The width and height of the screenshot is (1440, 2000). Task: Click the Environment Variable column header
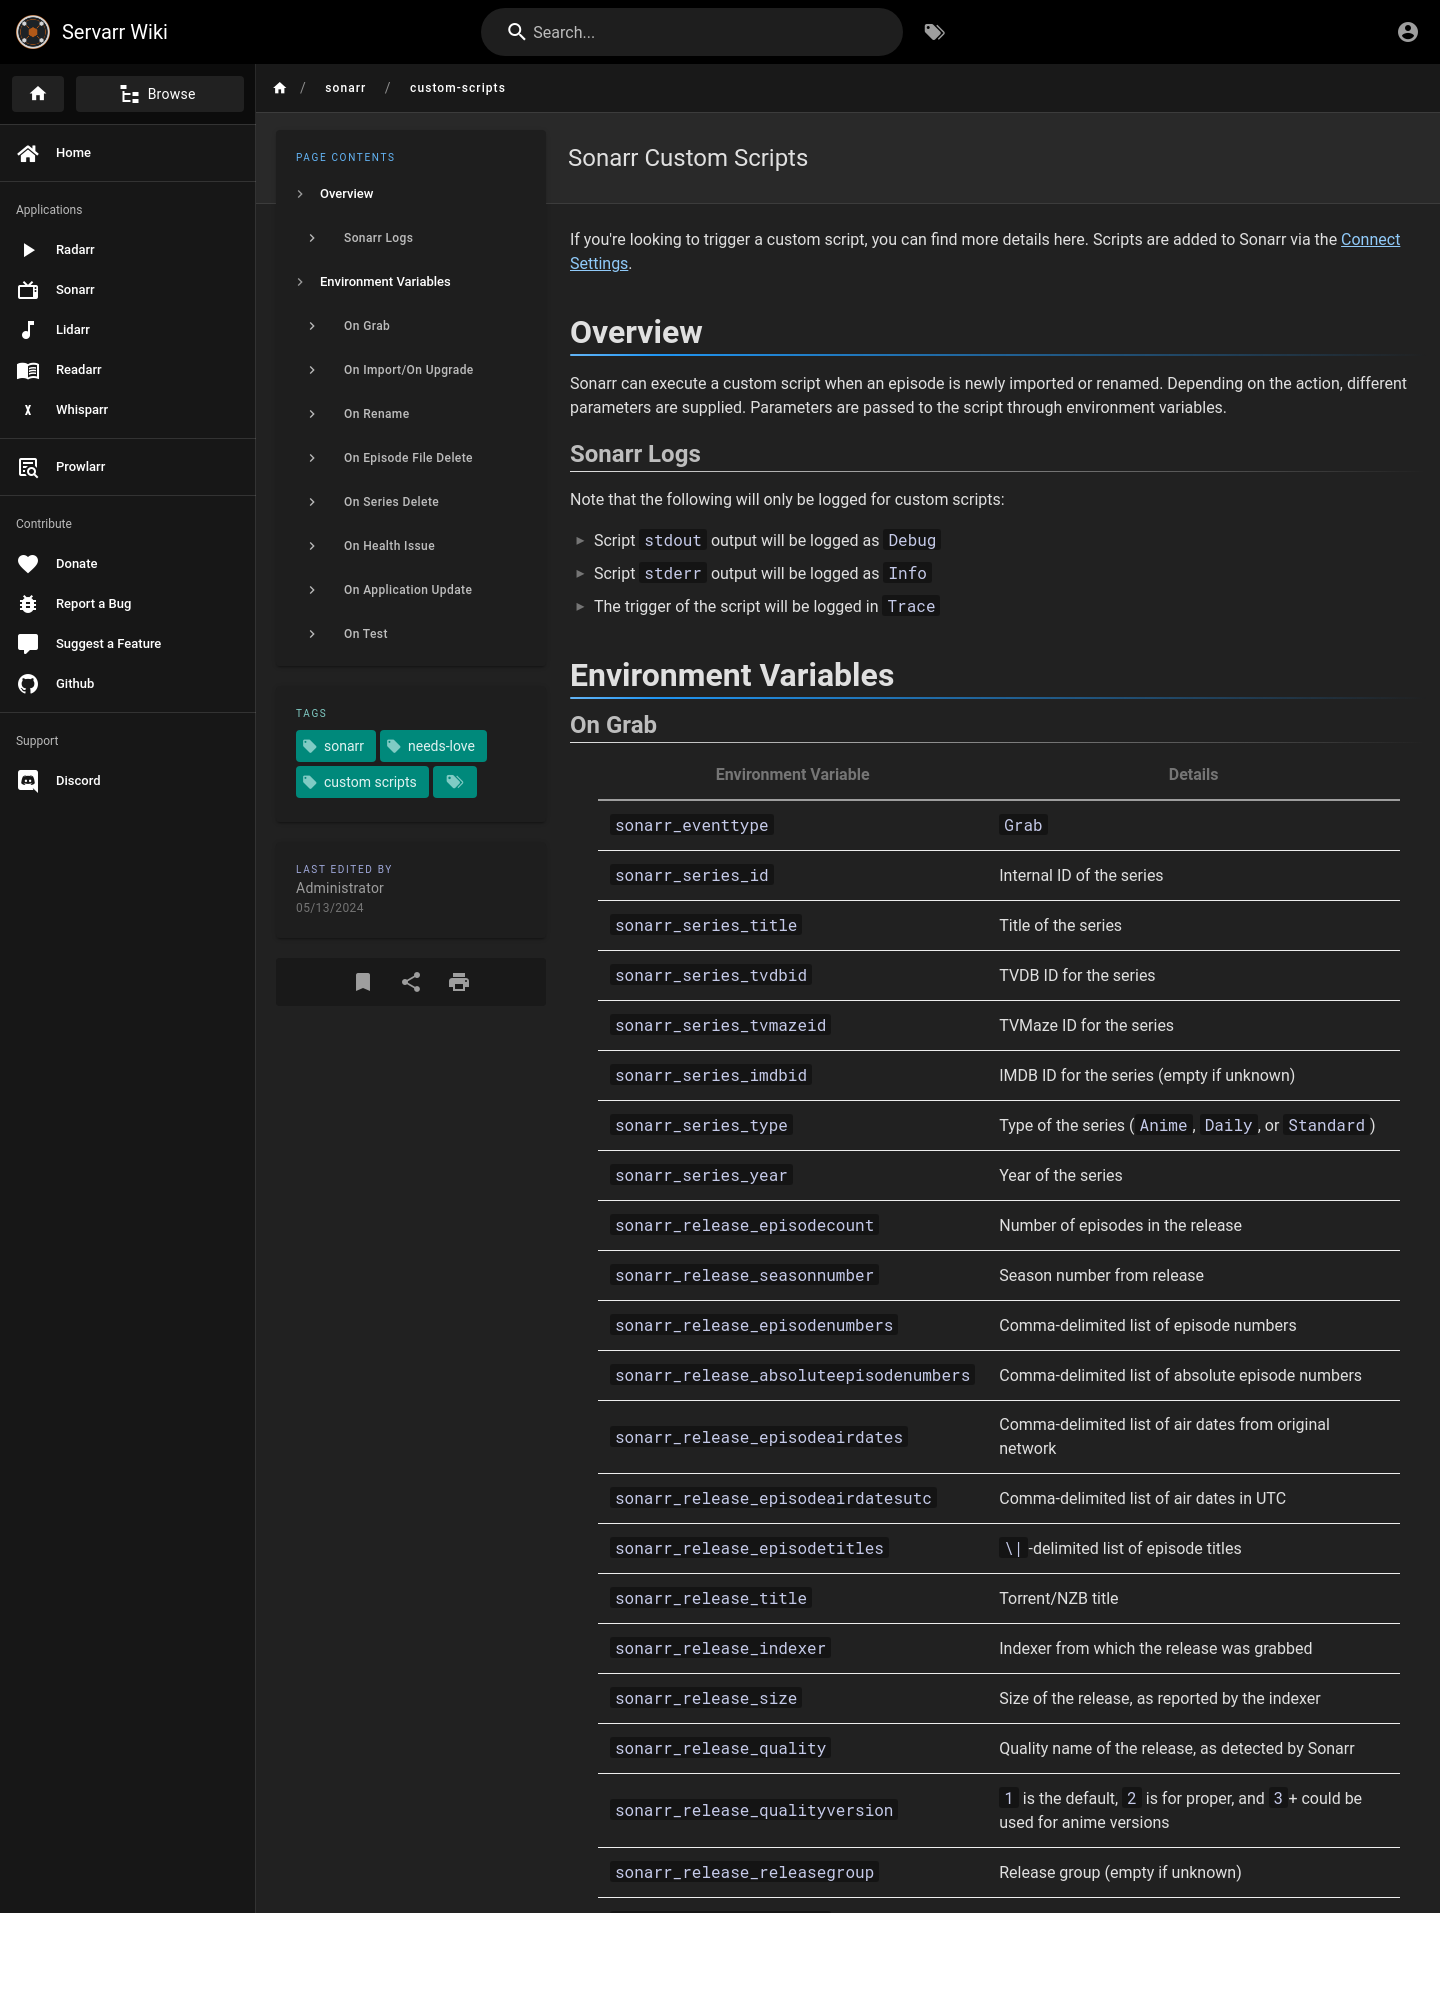(792, 775)
